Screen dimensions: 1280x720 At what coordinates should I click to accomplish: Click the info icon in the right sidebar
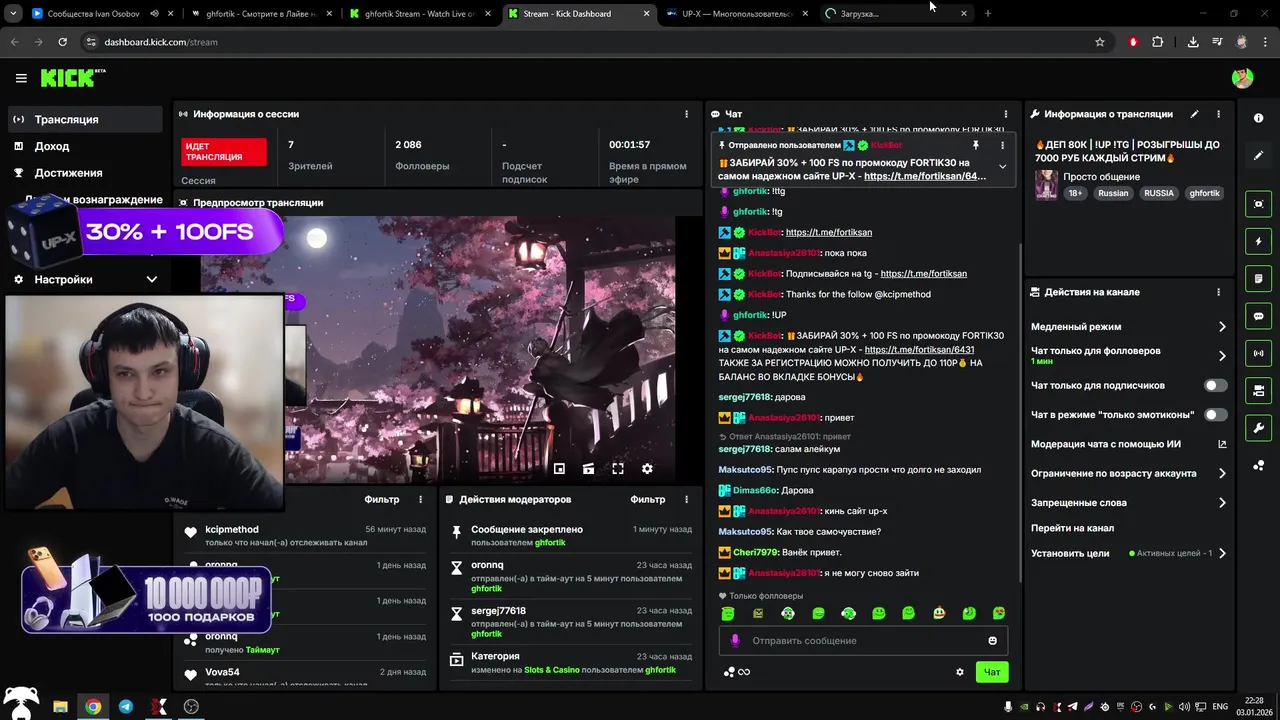1258,118
